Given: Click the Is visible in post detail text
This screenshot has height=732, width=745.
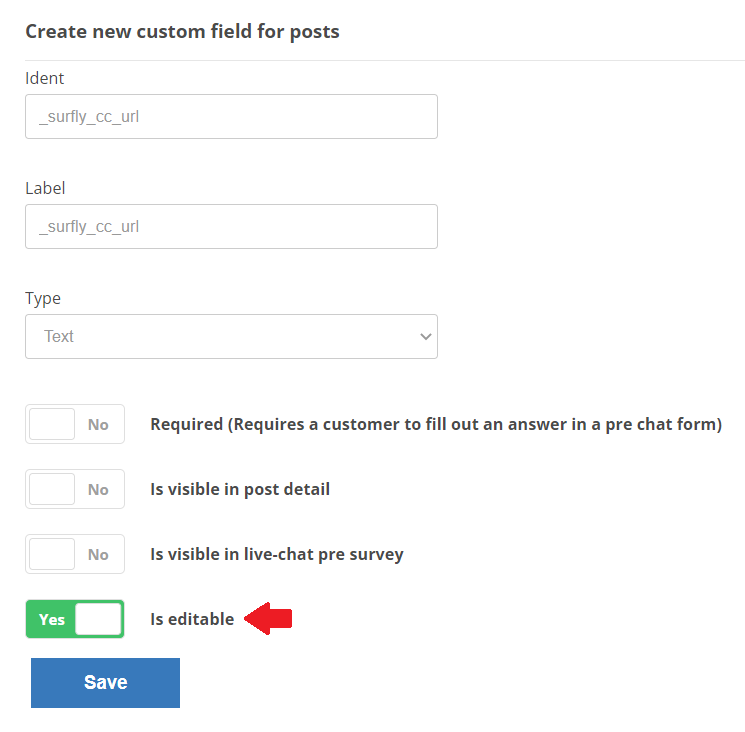Looking at the screenshot, I should [240, 489].
